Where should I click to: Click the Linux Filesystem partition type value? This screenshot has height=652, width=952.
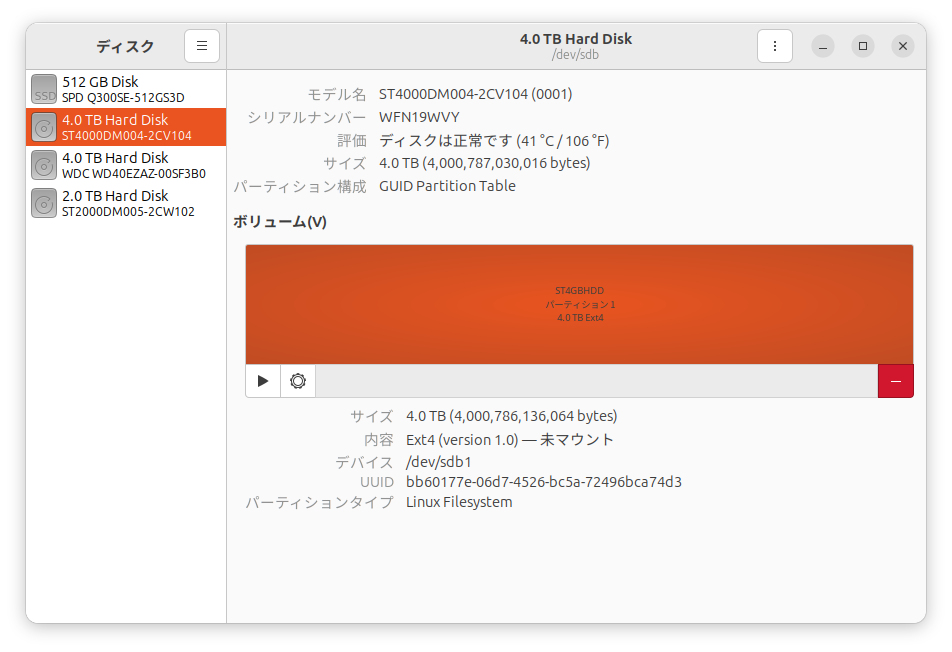pyautogui.click(x=459, y=502)
